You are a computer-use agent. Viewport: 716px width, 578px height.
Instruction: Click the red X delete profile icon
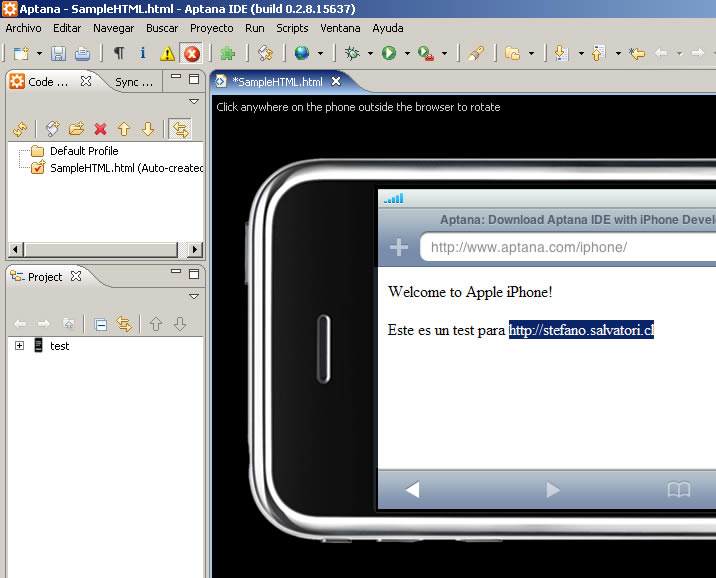[100, 129]
